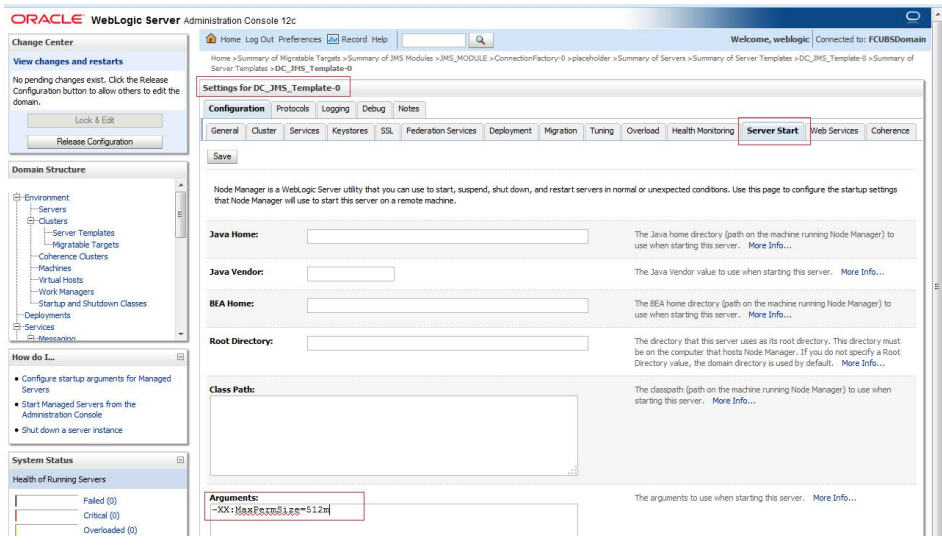Image resolution: width=942 pixels, height=558 pixels.
Task: Click More Info link for Arguments
Action: pos(834,498)
